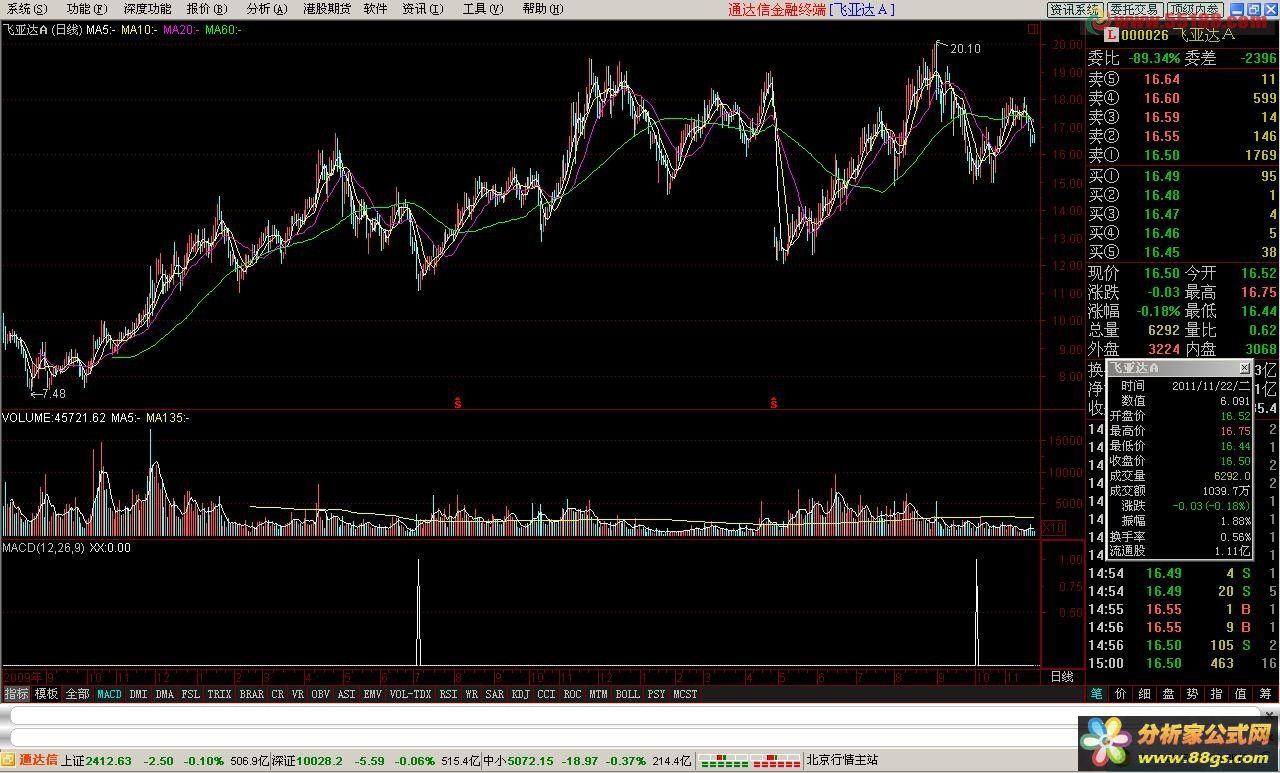
Task: Select the MACD indicator tab
Action: [109, 693]
